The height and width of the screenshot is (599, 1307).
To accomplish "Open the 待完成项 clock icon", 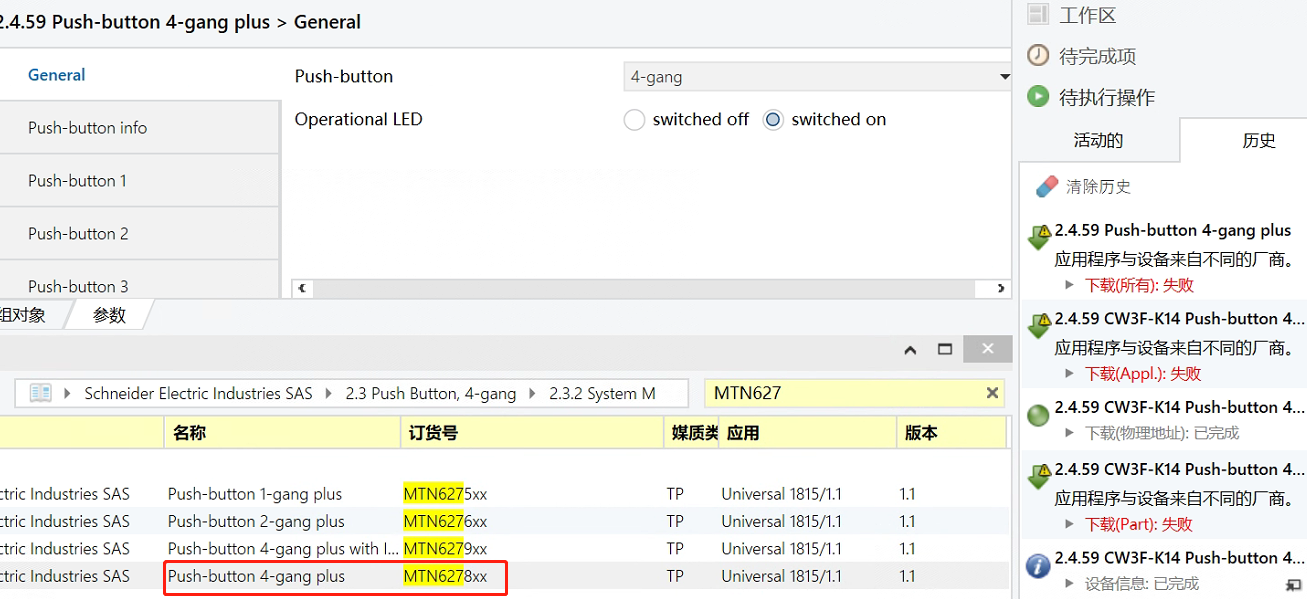I will [1039, 55].
